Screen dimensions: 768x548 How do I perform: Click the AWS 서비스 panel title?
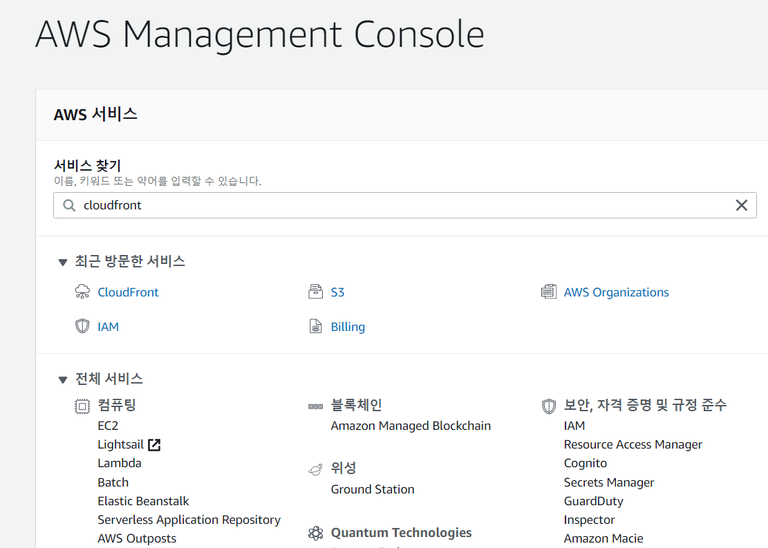tap(96, 115)
